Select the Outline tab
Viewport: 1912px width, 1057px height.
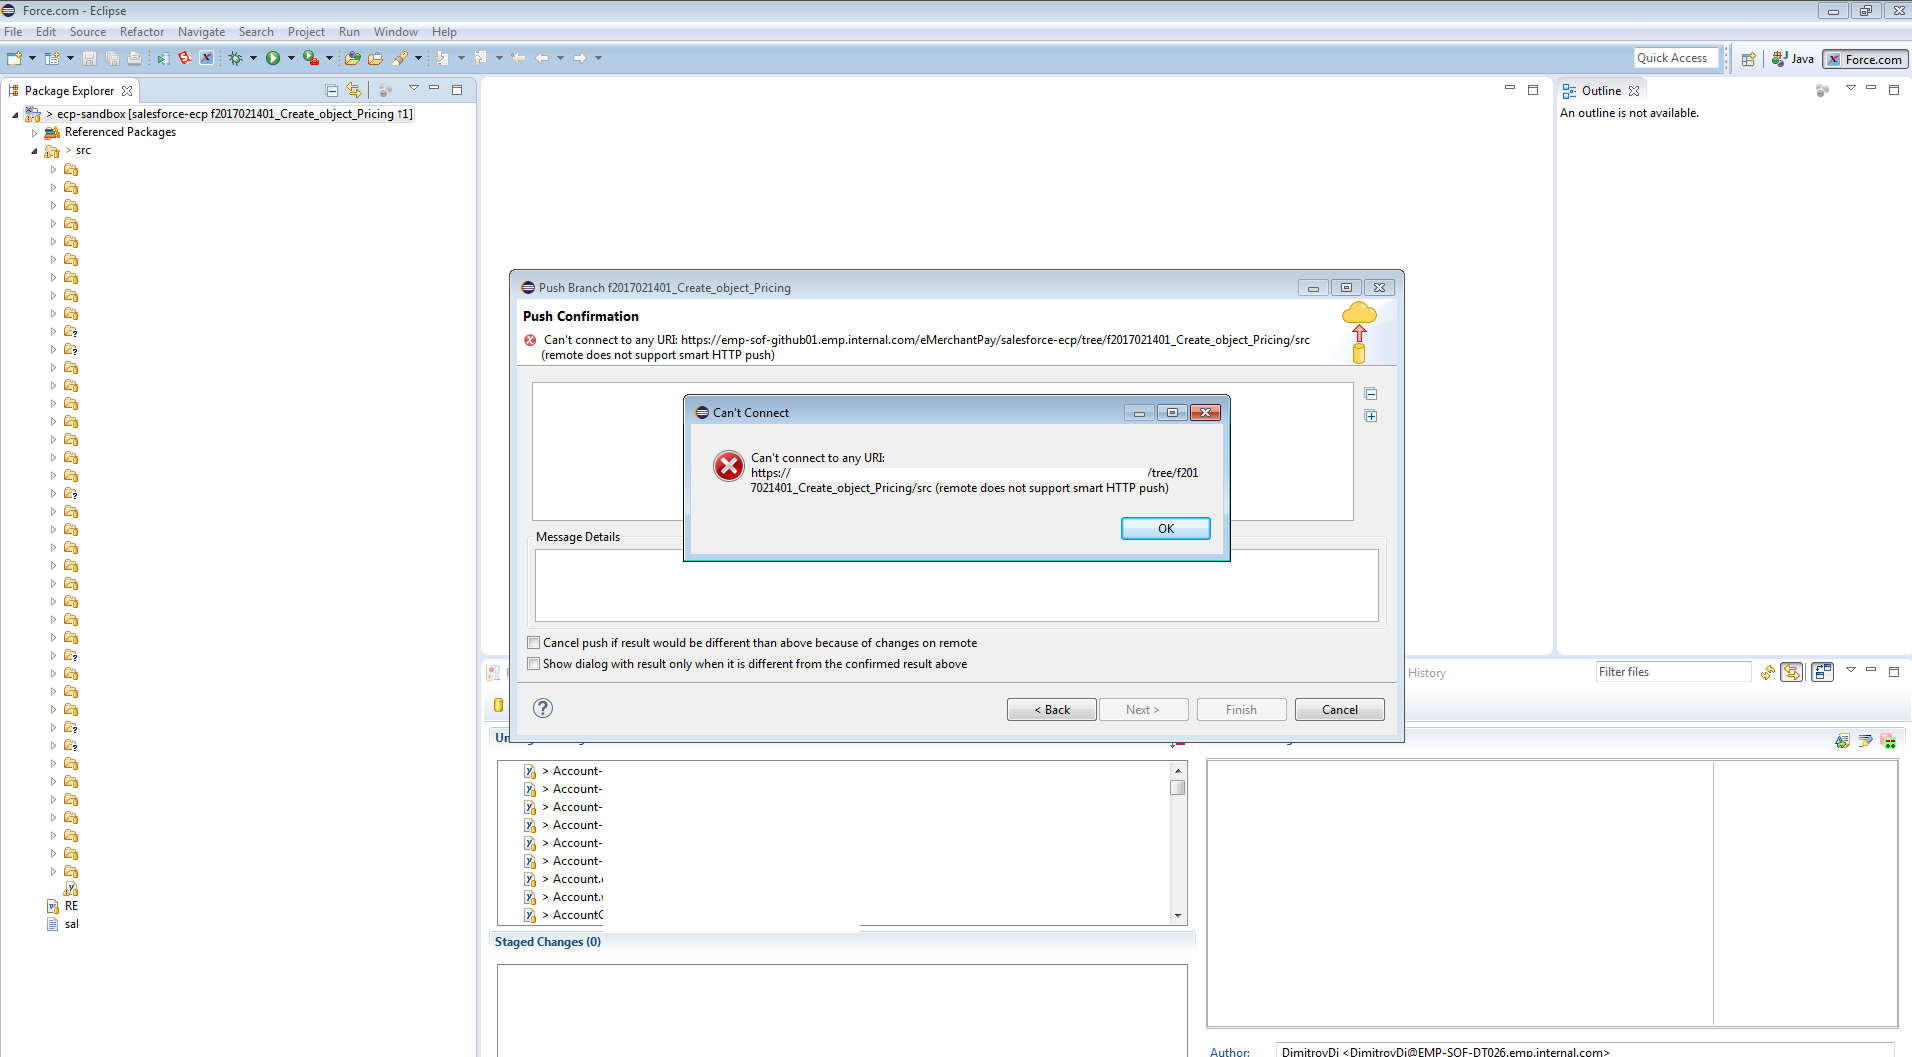click(x=1600, y=91)
